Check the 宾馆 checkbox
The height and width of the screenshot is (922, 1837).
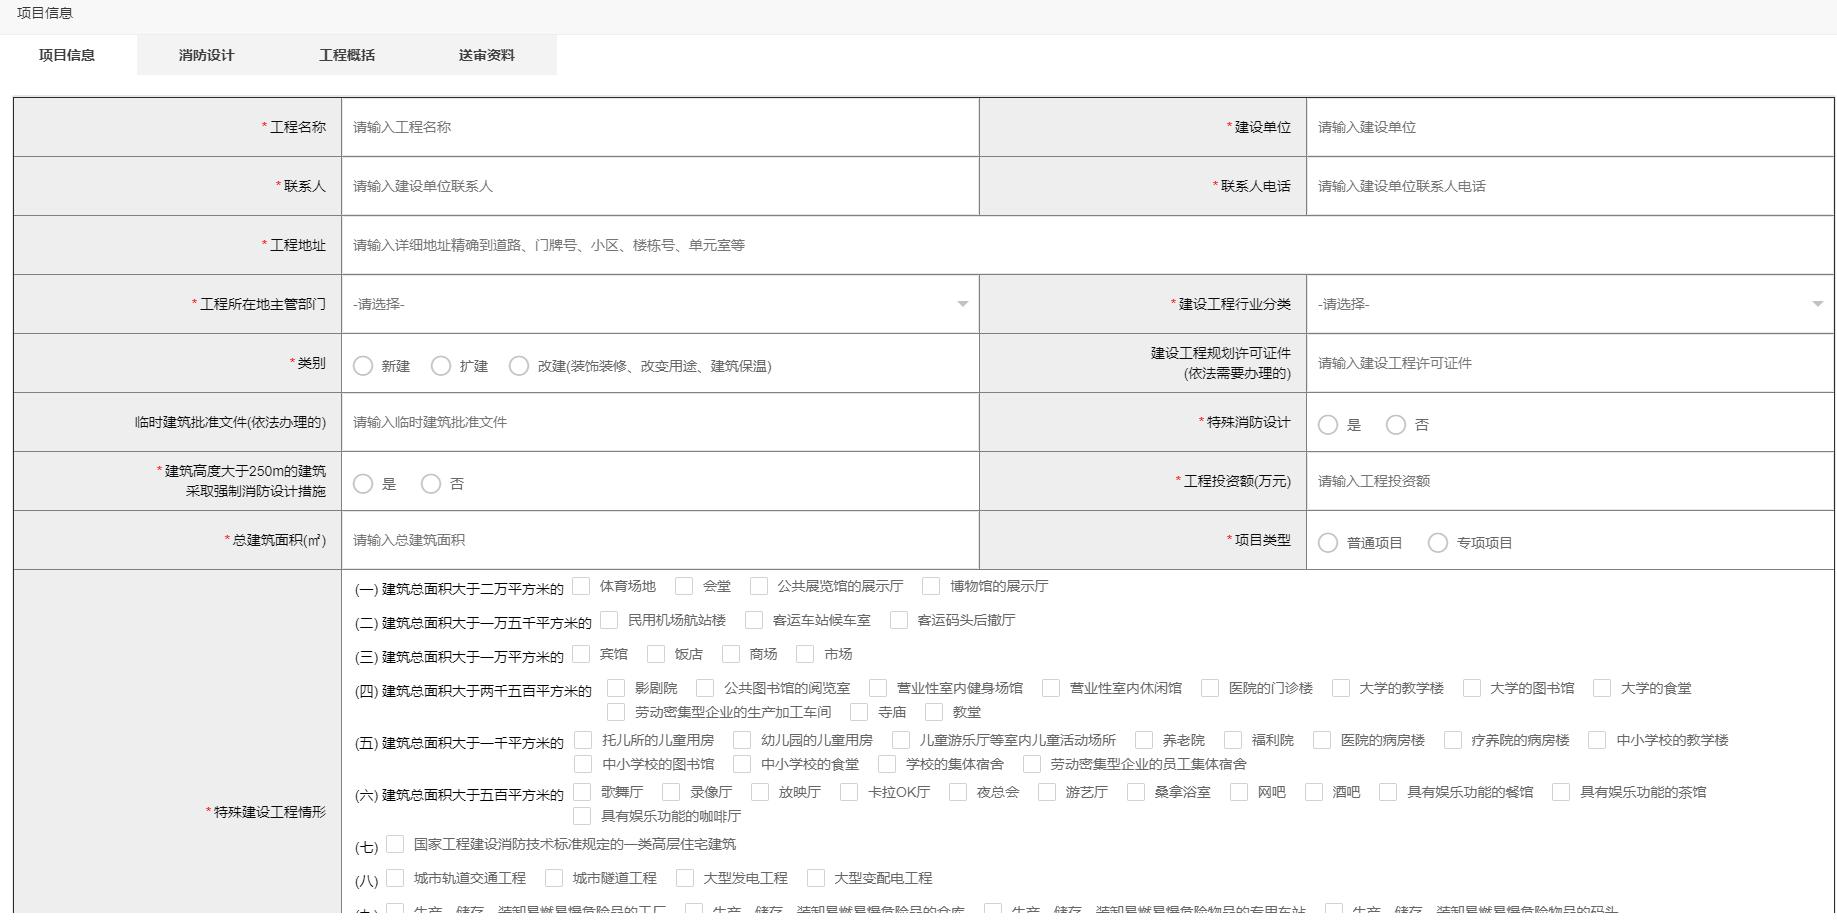[x=581, y=654]
